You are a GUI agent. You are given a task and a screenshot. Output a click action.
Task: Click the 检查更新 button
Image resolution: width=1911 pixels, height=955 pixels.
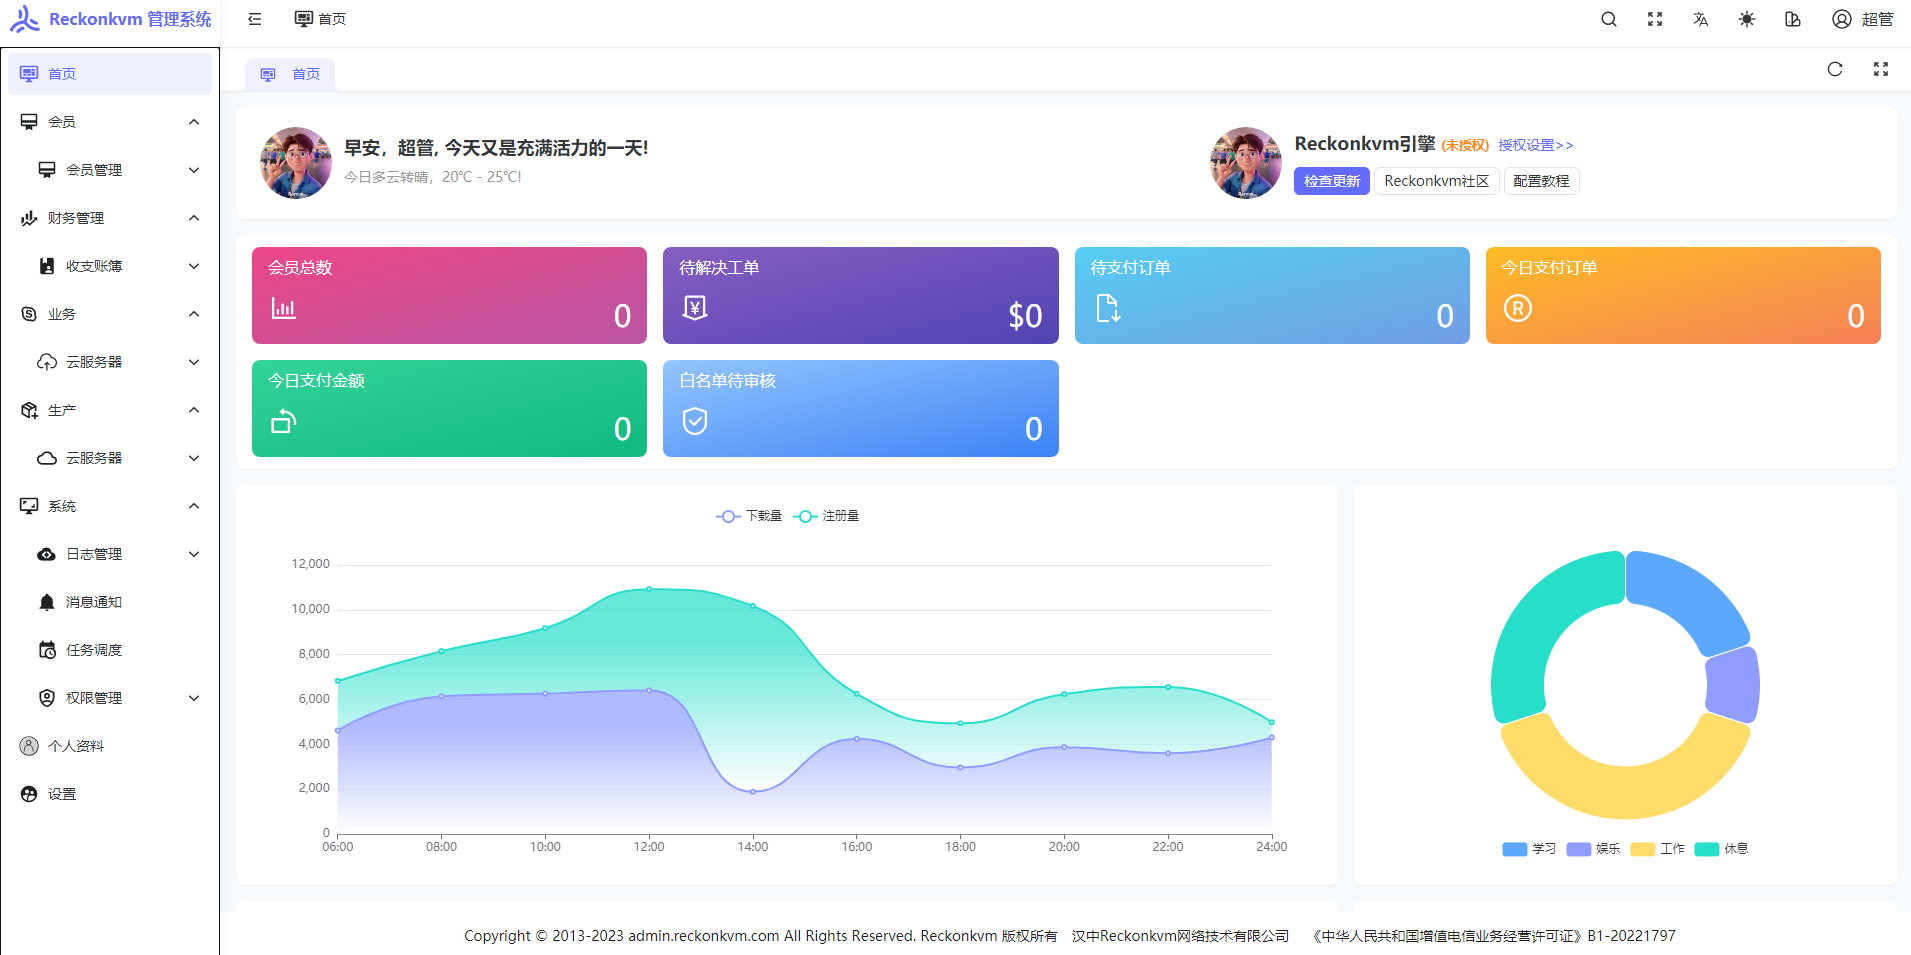(x=1331, y=181)
